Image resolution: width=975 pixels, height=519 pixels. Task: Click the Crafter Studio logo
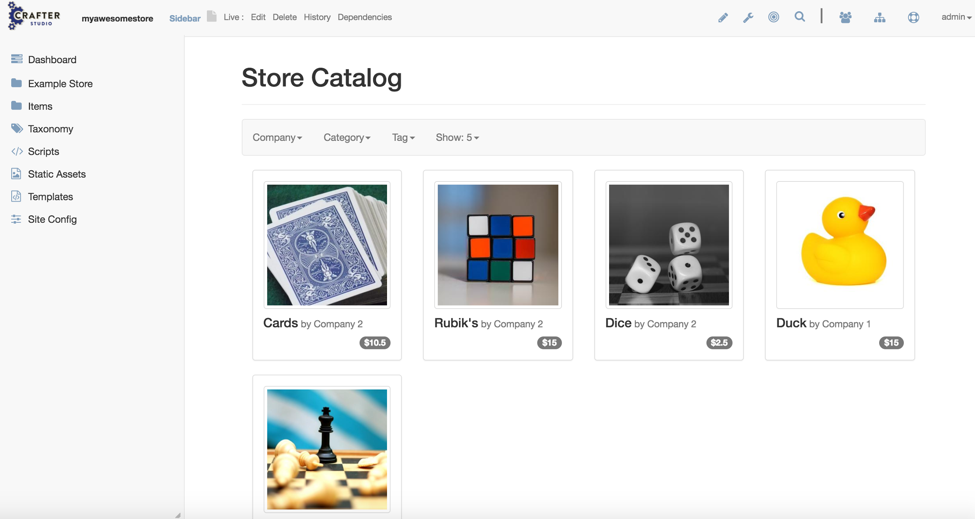pos(34,16)
